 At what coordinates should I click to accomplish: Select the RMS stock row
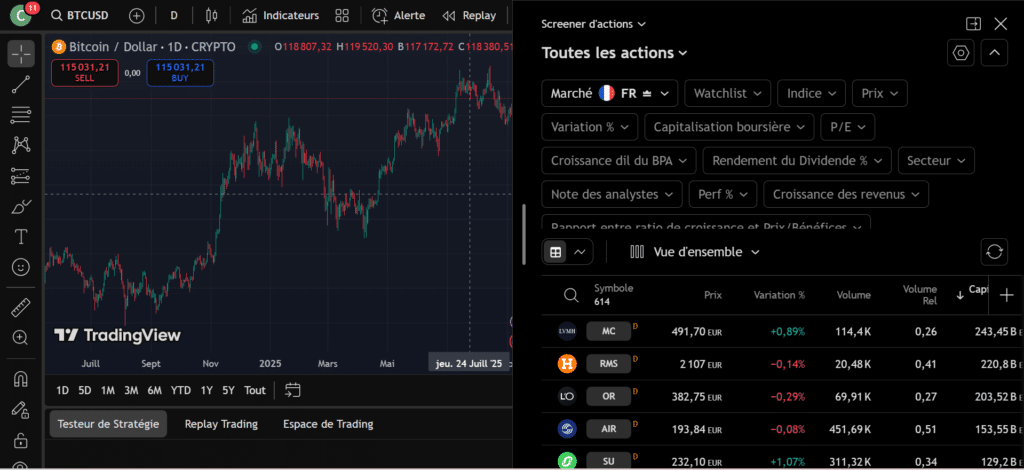[x=782, y=364]
